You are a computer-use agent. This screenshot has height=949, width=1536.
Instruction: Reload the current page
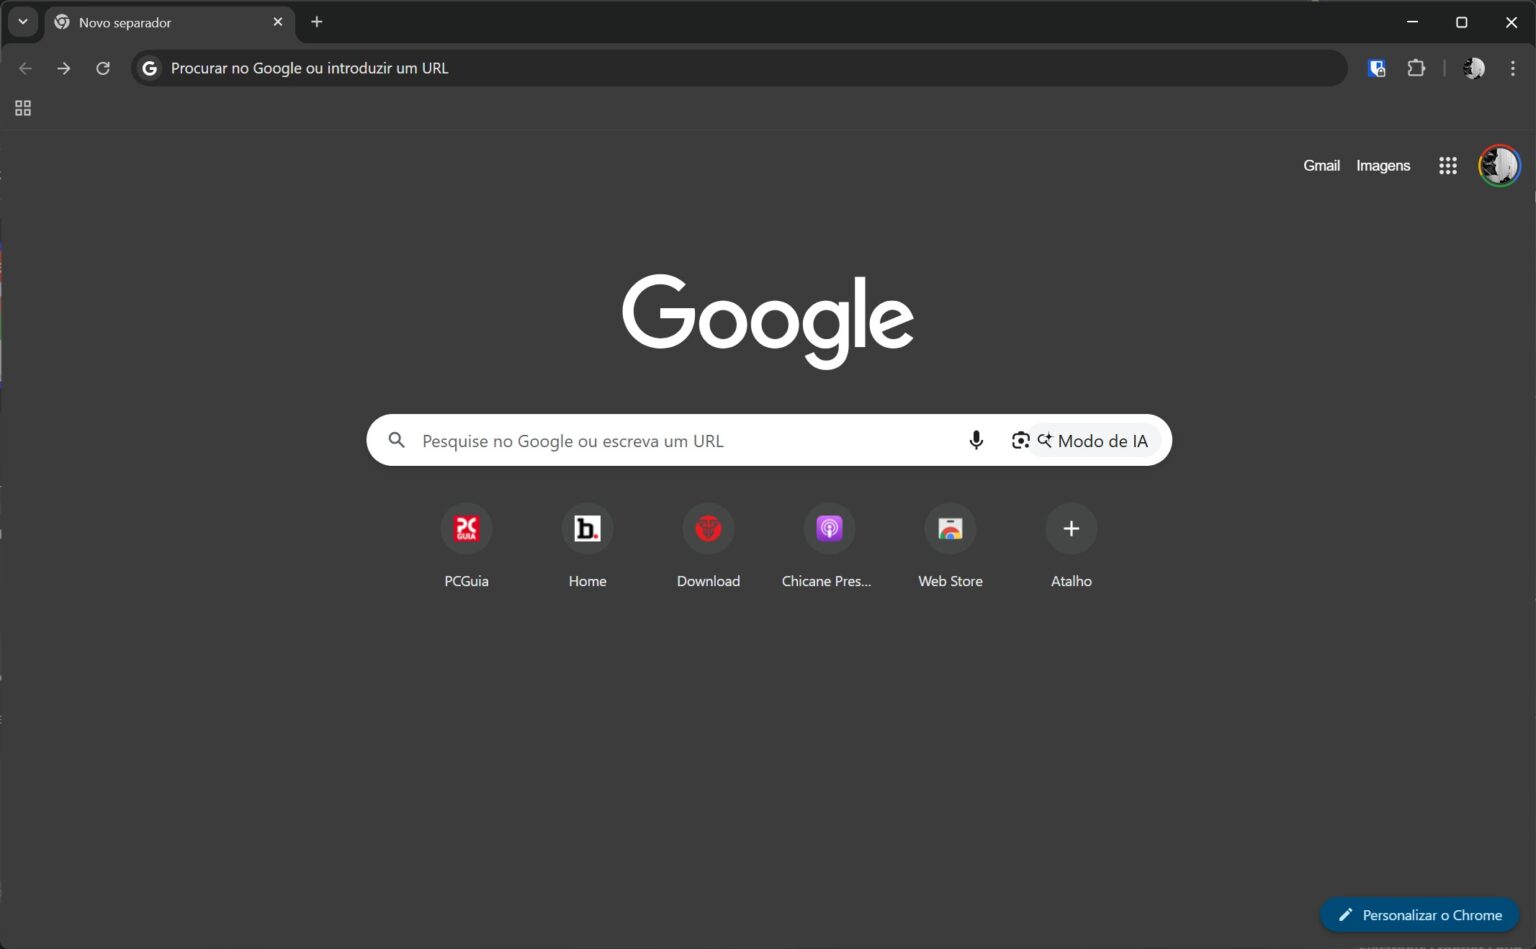pyautogui.click(x=103, y=68)
